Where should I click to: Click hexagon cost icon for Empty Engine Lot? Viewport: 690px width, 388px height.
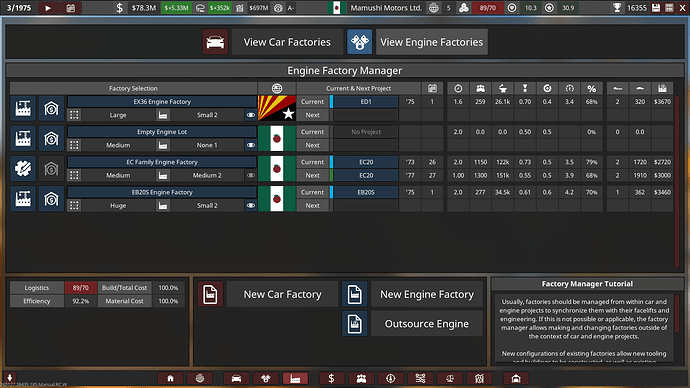(x=51, y=139)
